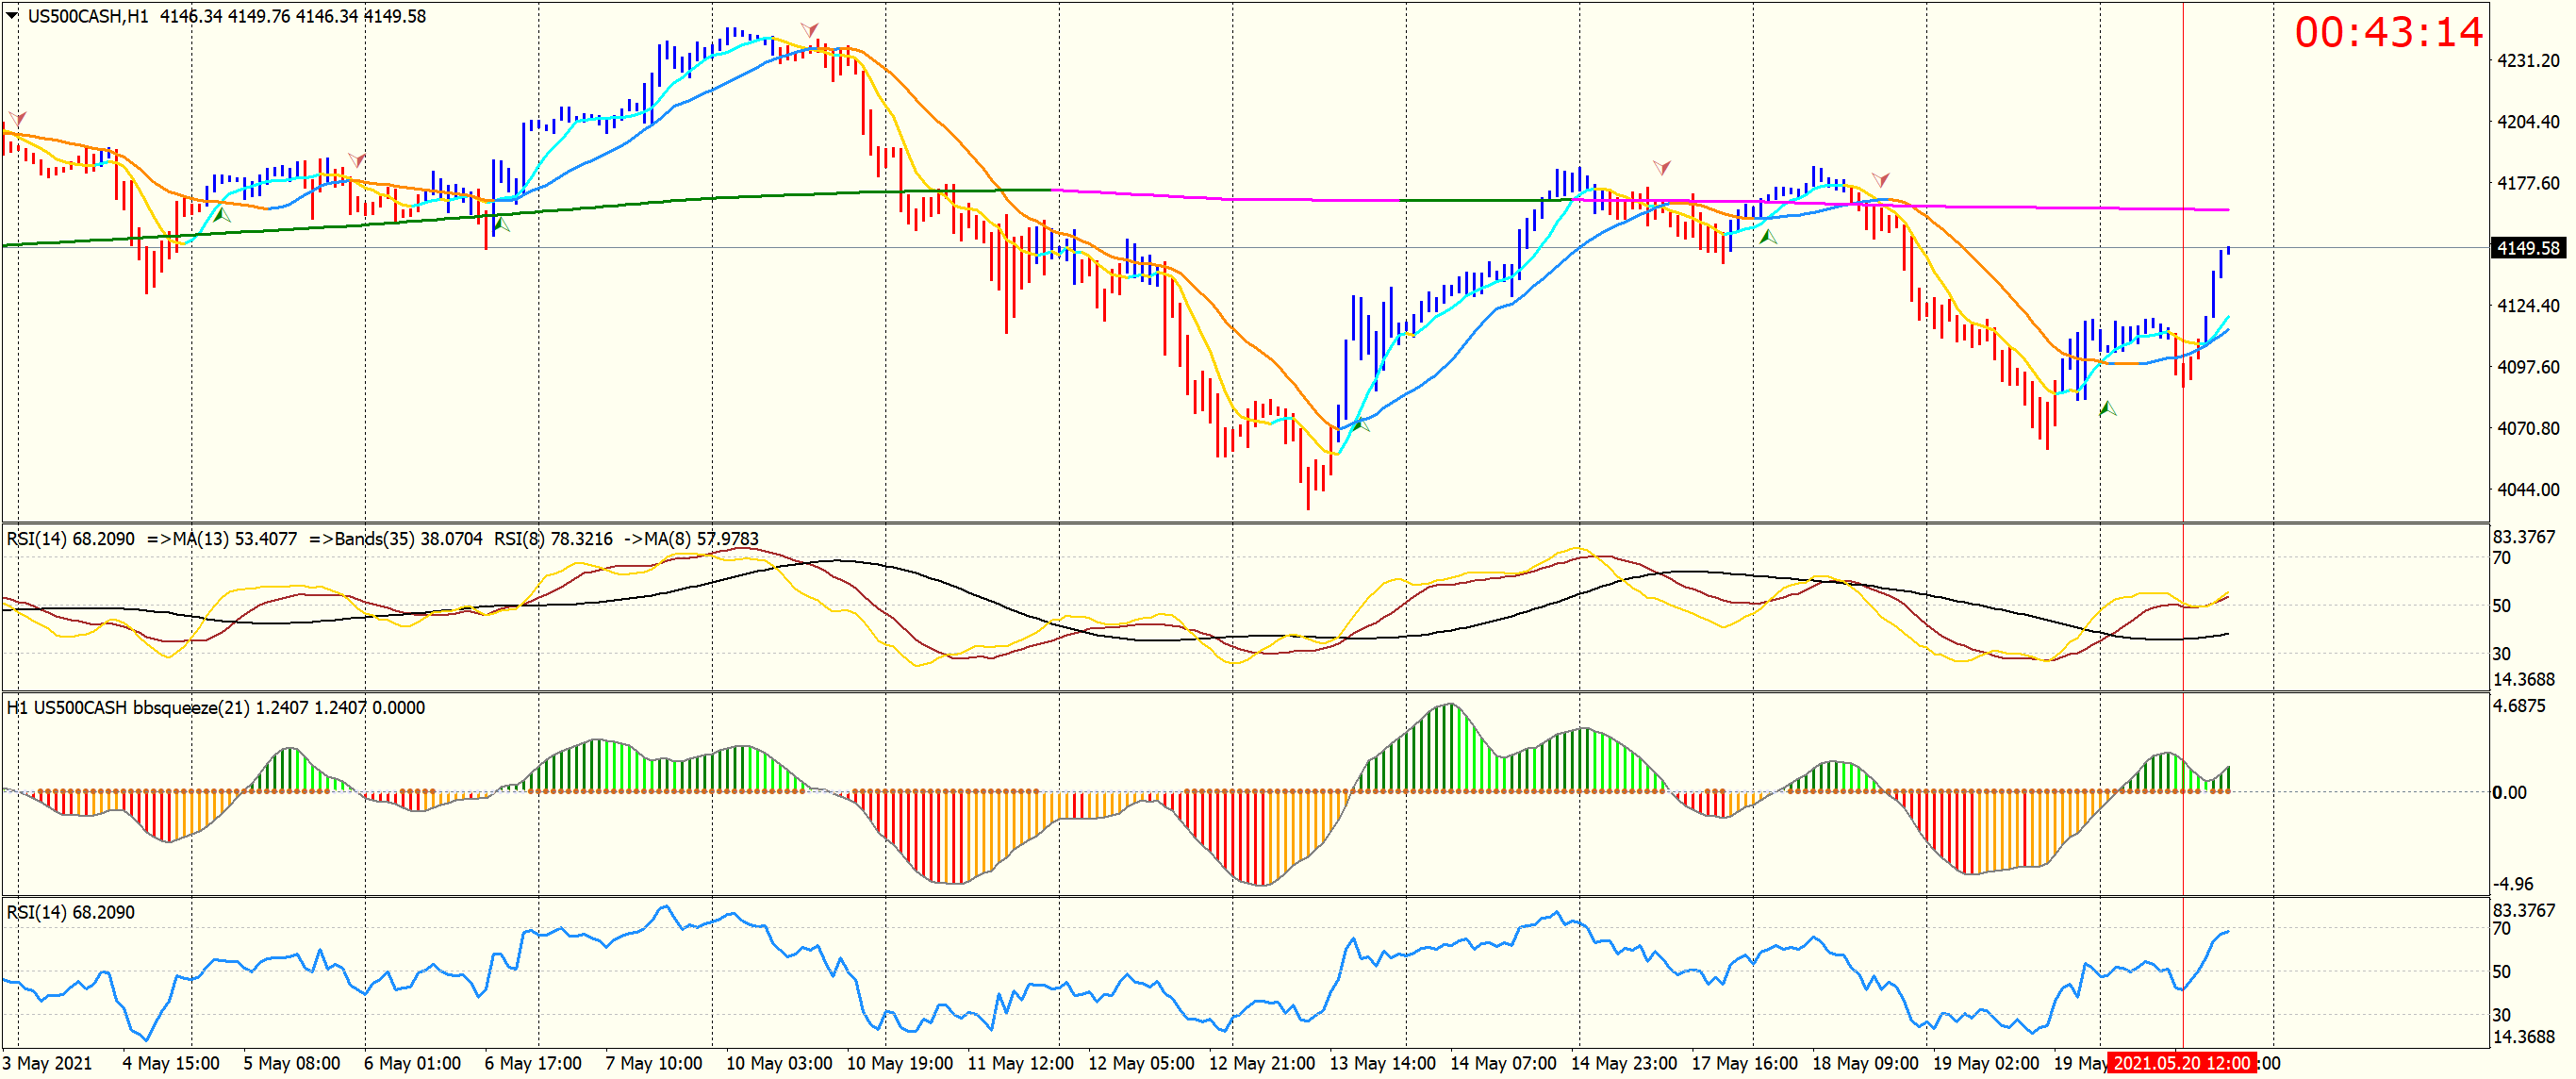The height and width of the screenshot is (1079, 2576).
Task: Click green buy arrow near 17 May 16:00
Action: click(1768, 237)
